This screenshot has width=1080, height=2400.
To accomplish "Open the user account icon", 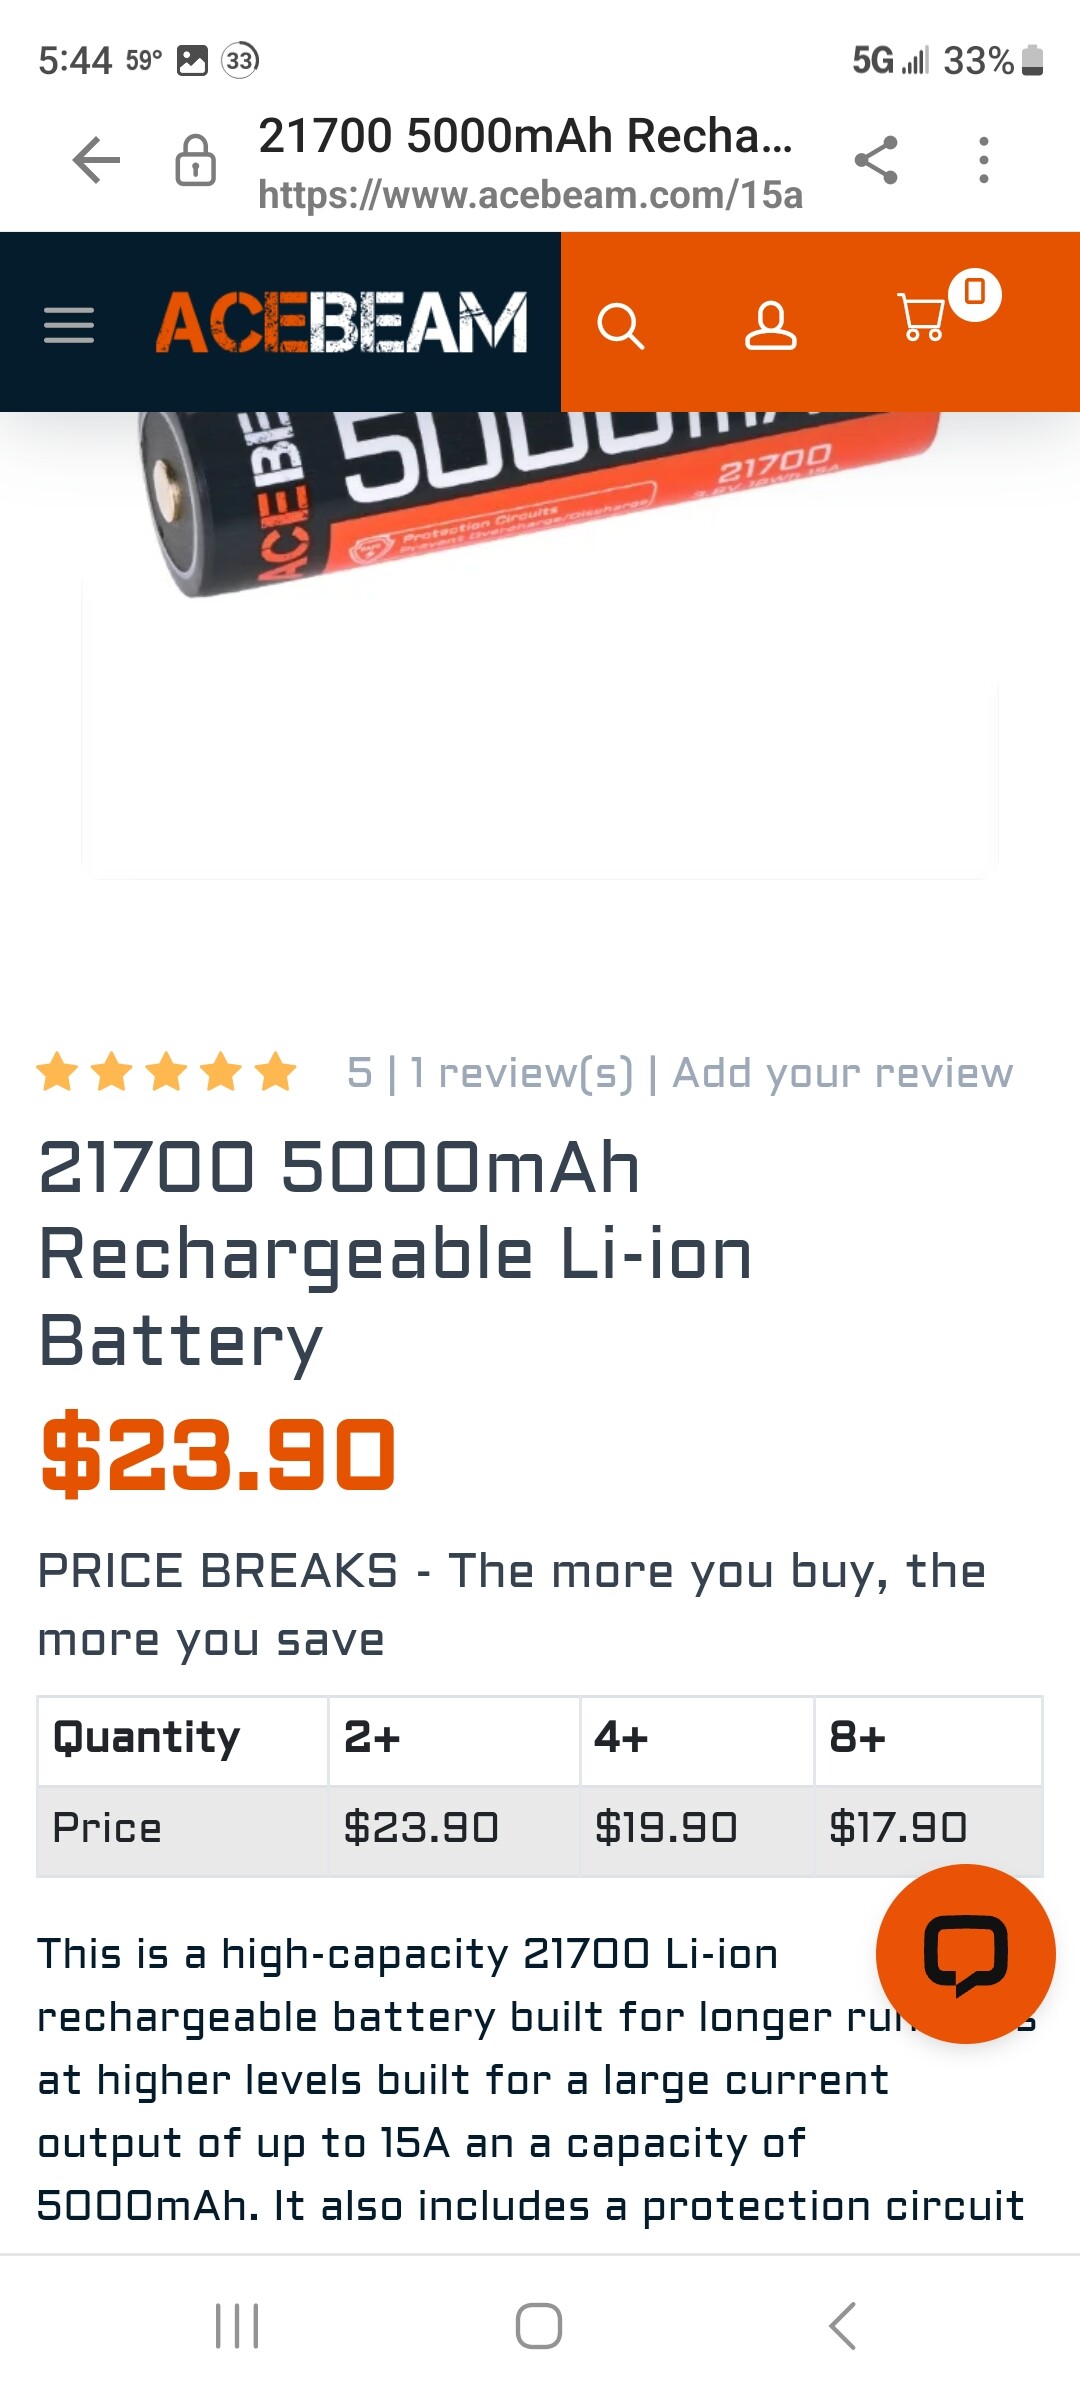I will [770, 325].
